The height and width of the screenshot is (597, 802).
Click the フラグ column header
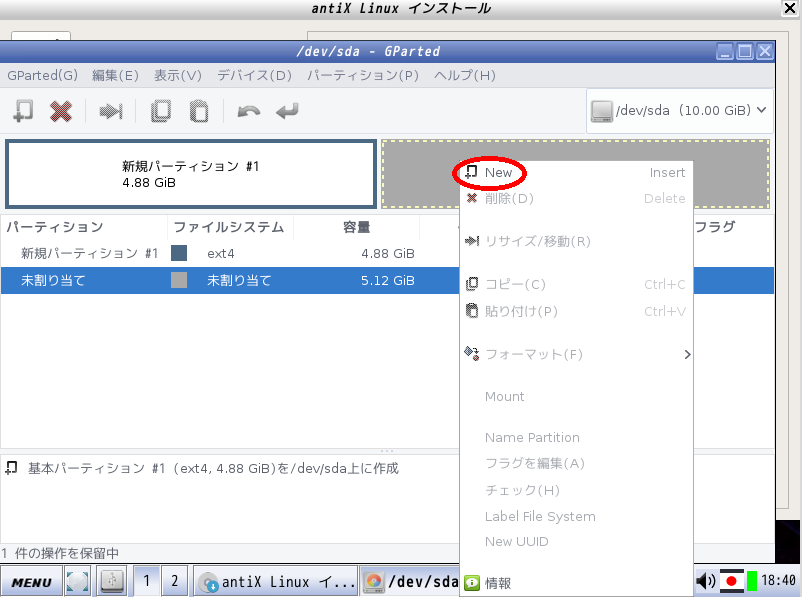tap(715, 227)
